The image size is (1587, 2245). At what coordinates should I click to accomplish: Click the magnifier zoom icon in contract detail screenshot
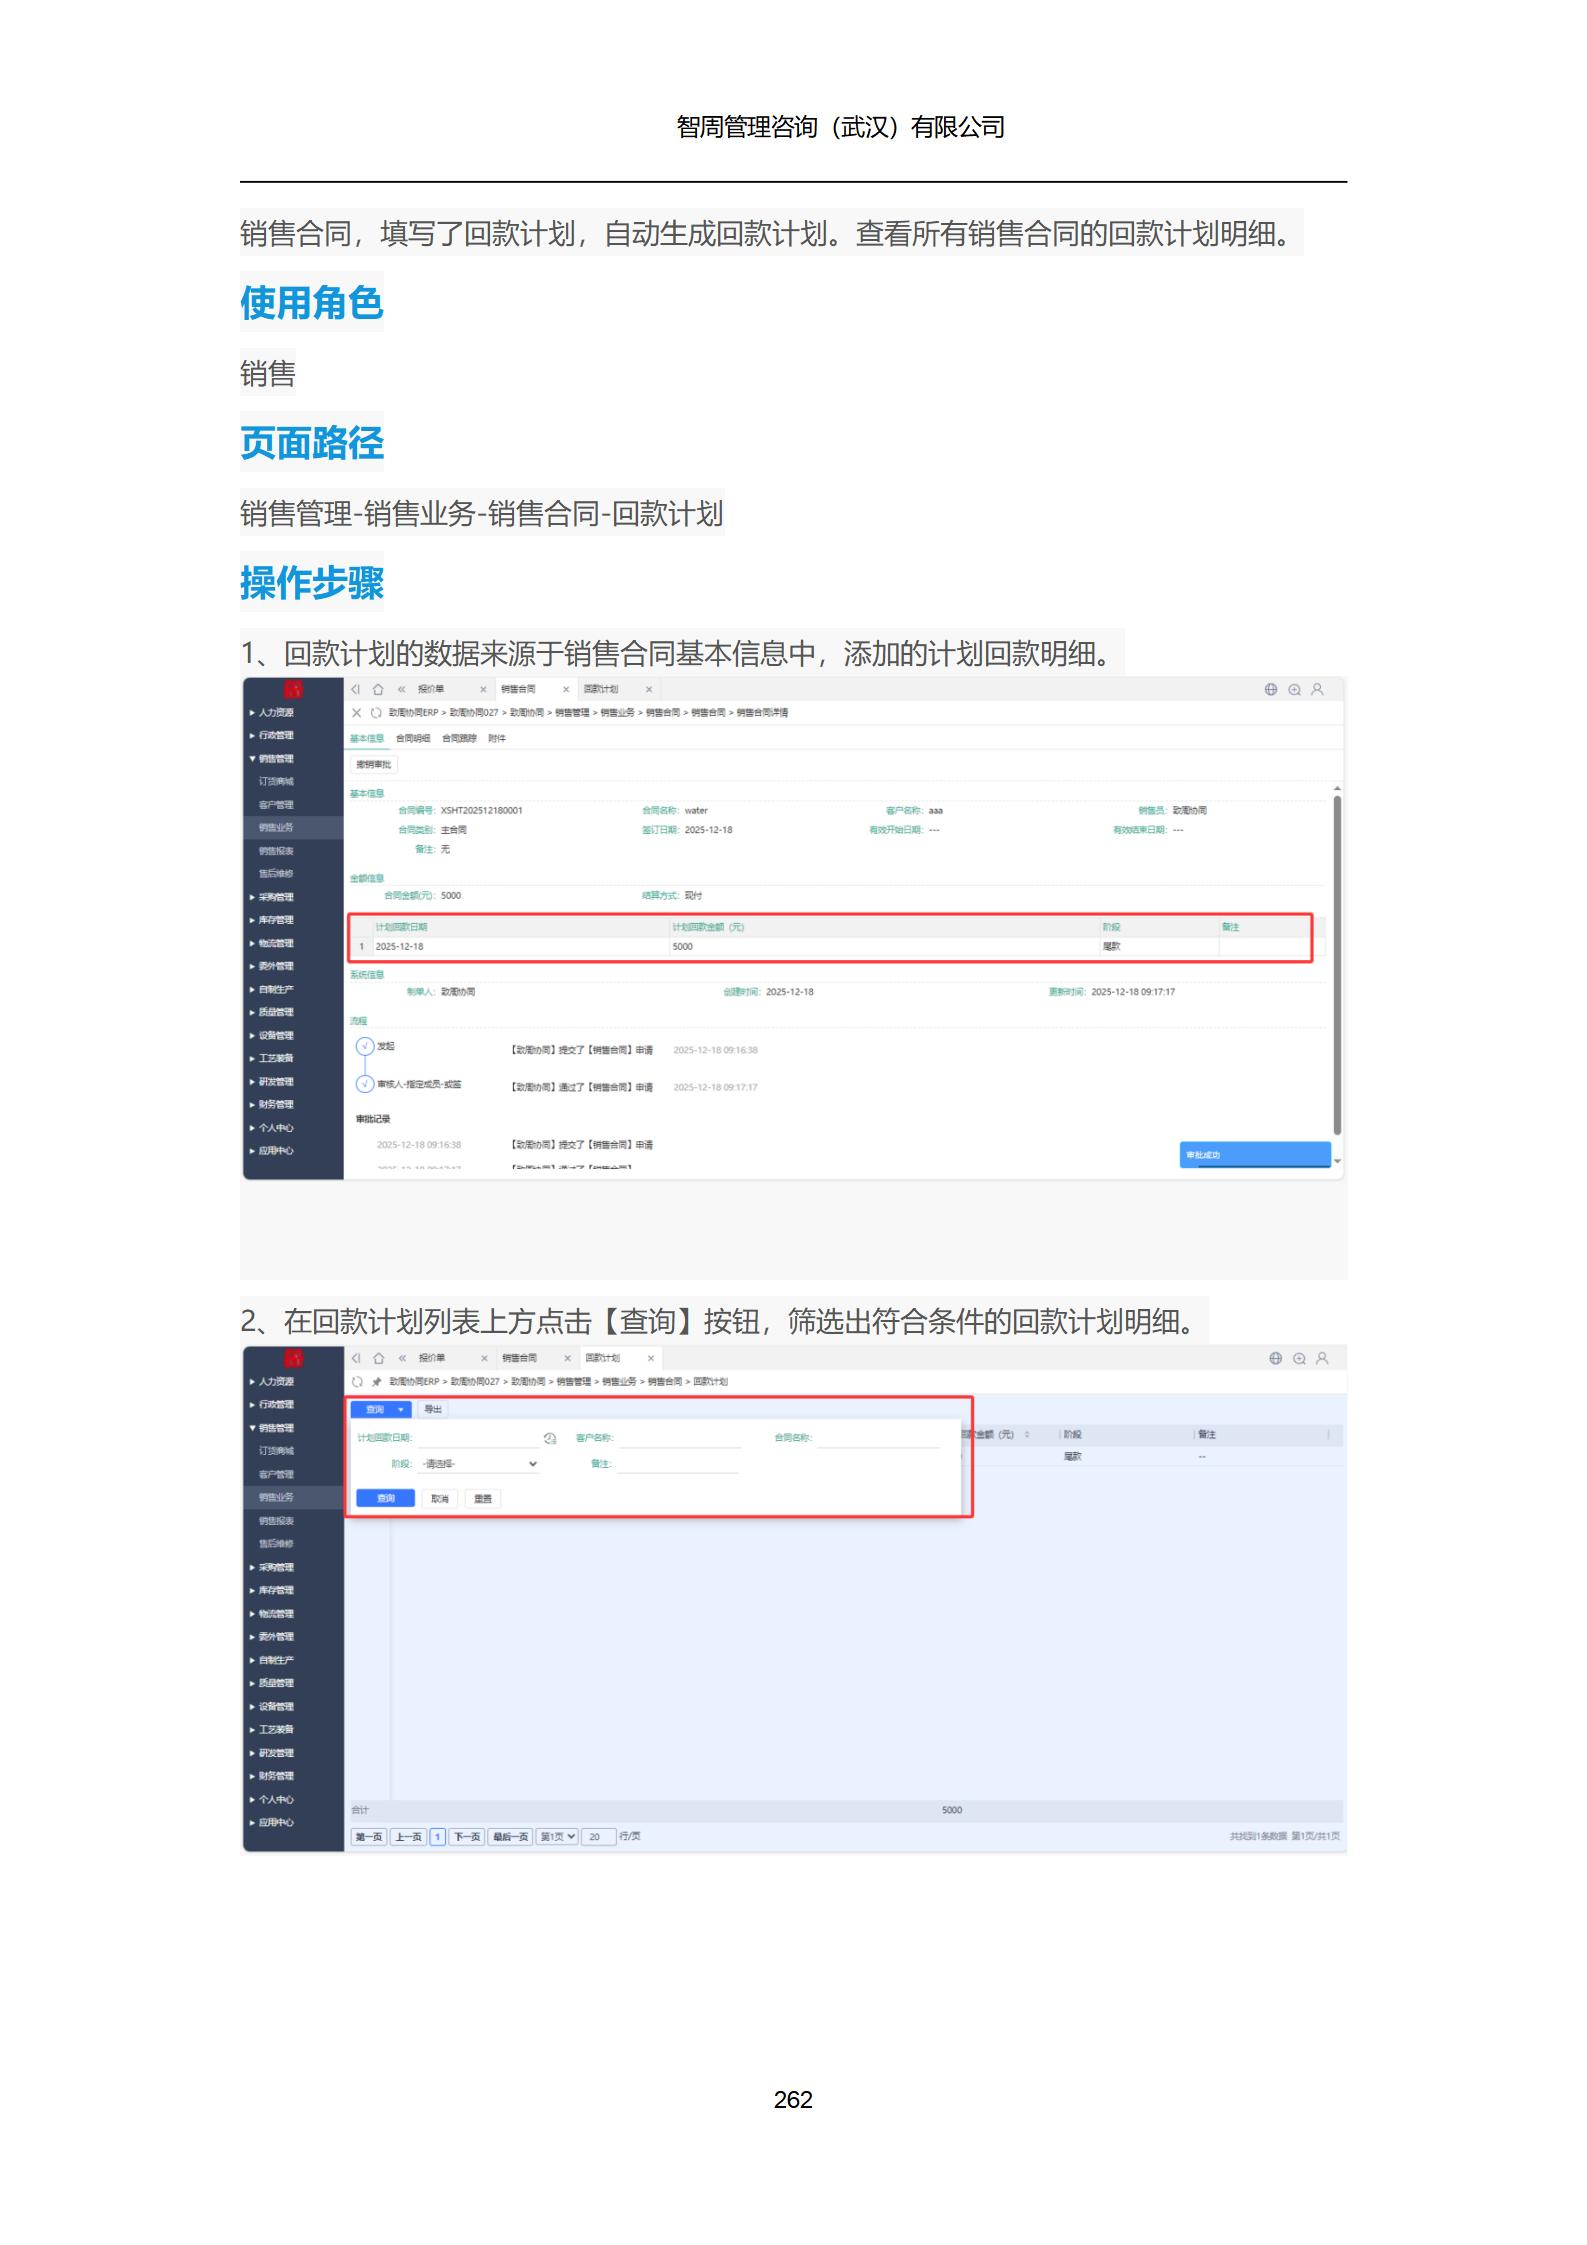(x=1294, y=689)
